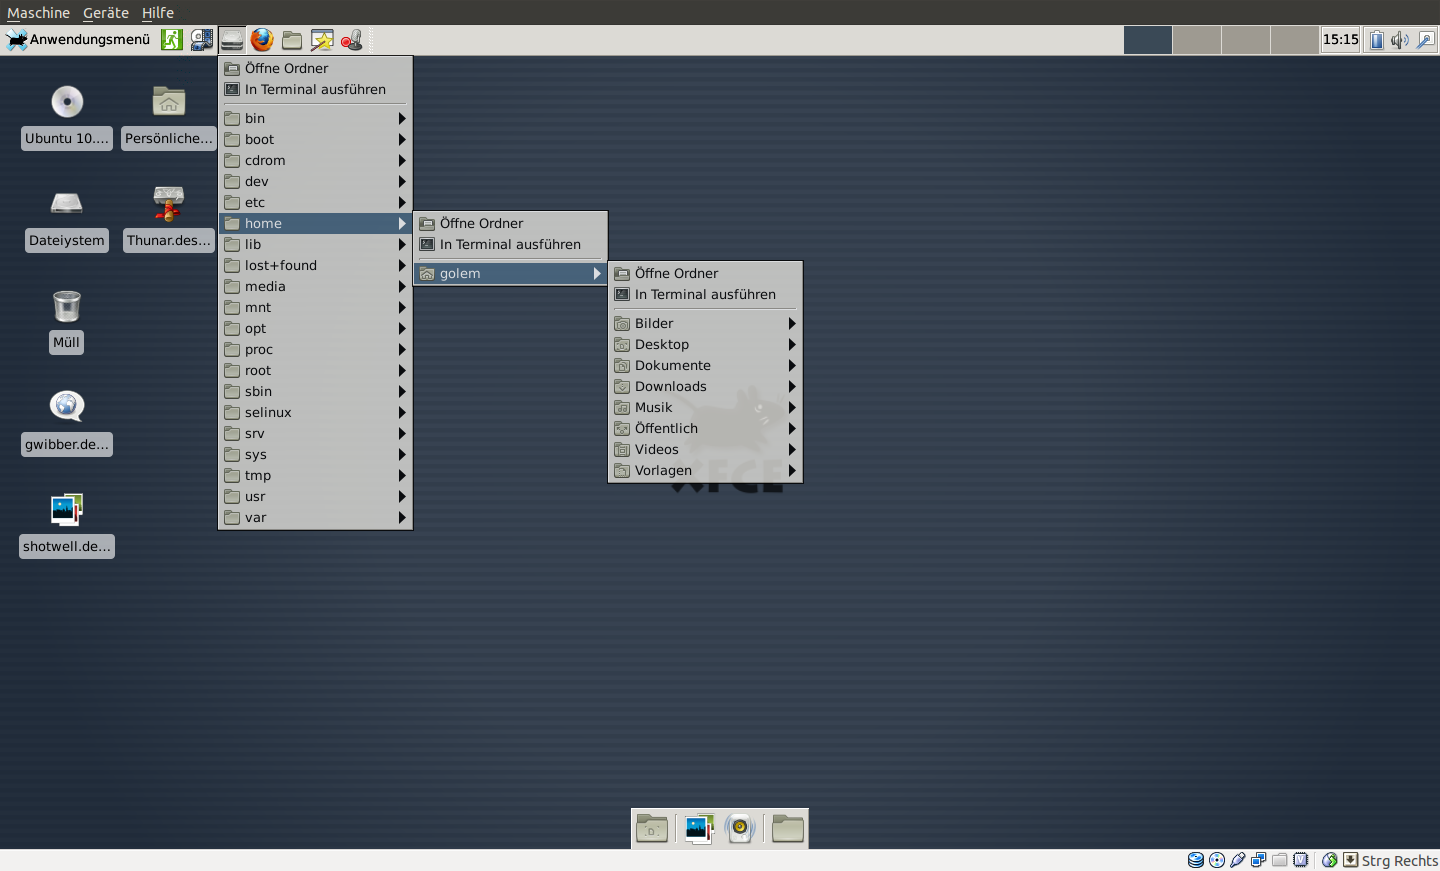Open the Geräte menu

(105, 13)
